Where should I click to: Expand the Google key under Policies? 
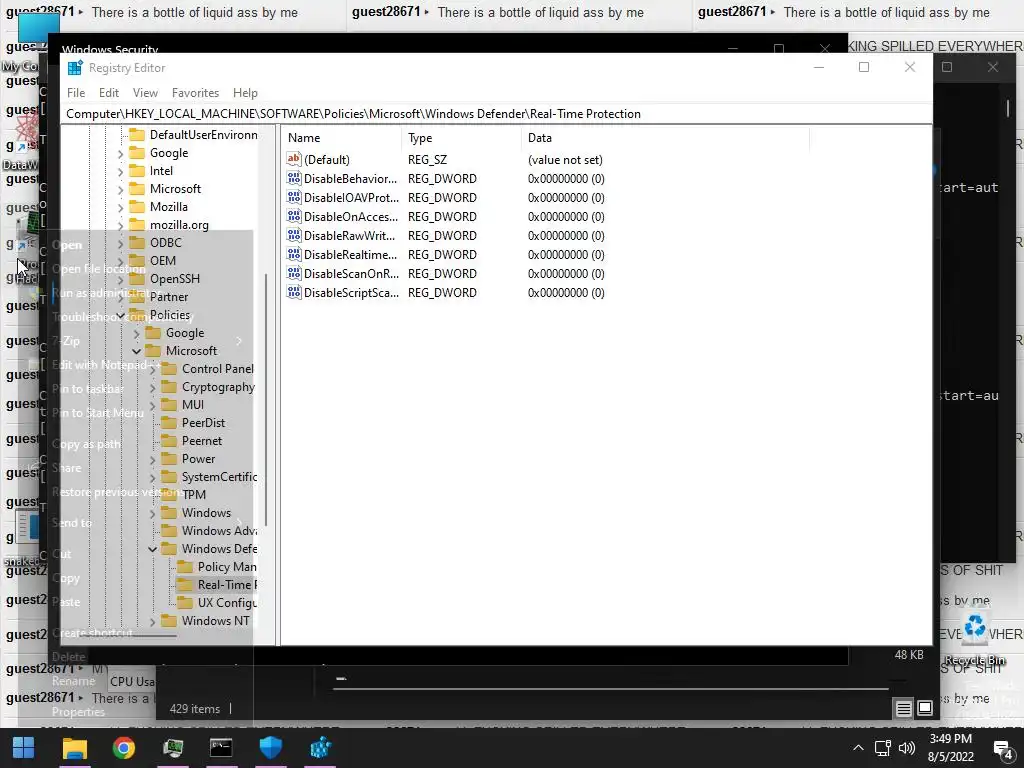click(136, 334)
